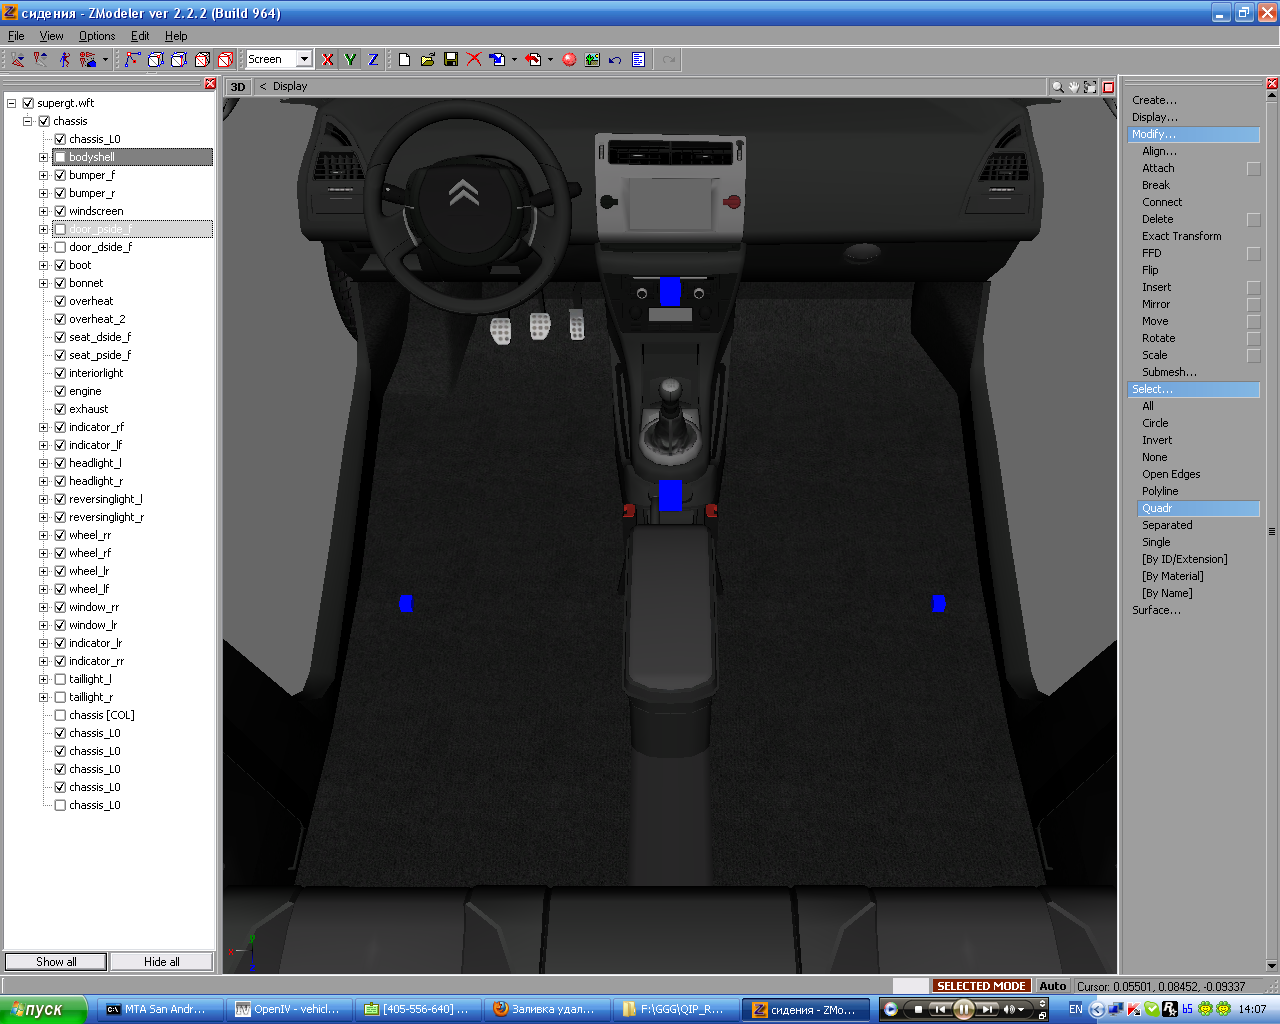Open the Screen axis dropdown
This screenshot has height=1024, width=1280.
coord(304,60)
